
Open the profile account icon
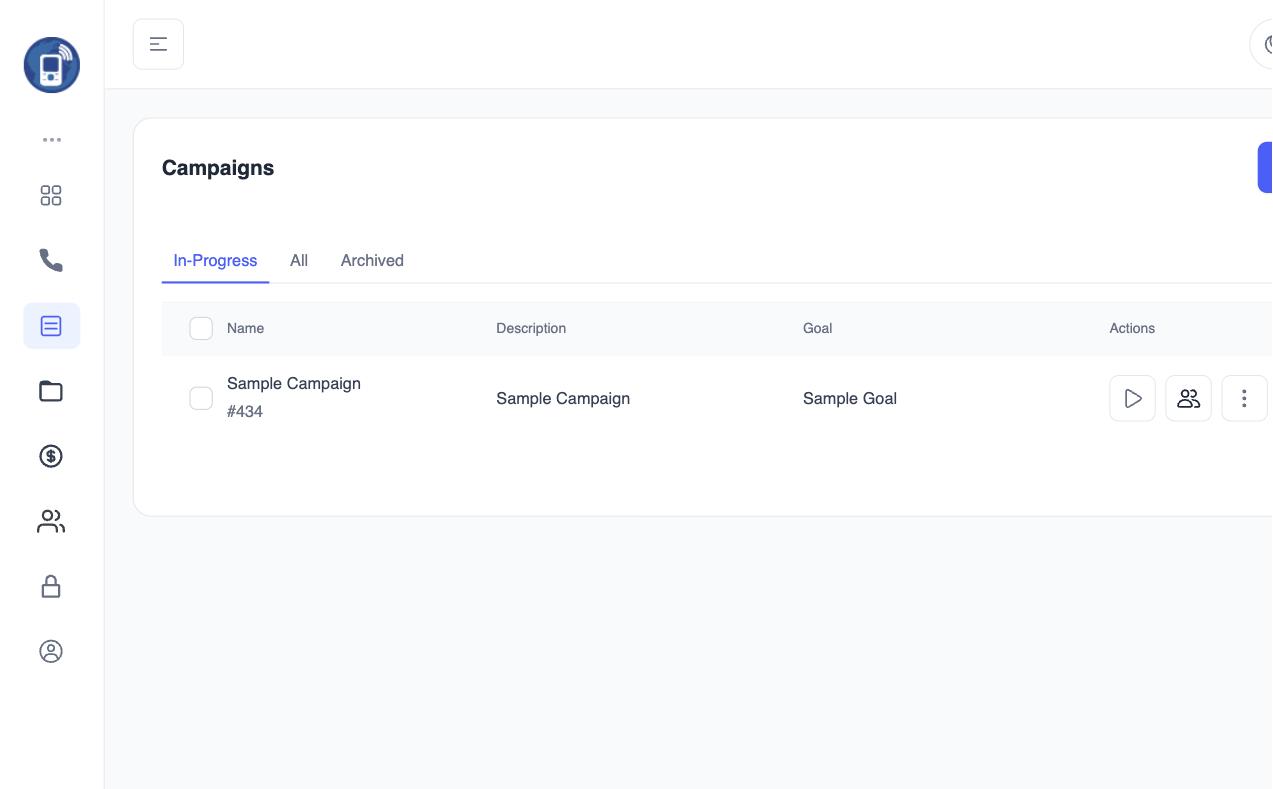pyautogui.click(x=51, y=651)
